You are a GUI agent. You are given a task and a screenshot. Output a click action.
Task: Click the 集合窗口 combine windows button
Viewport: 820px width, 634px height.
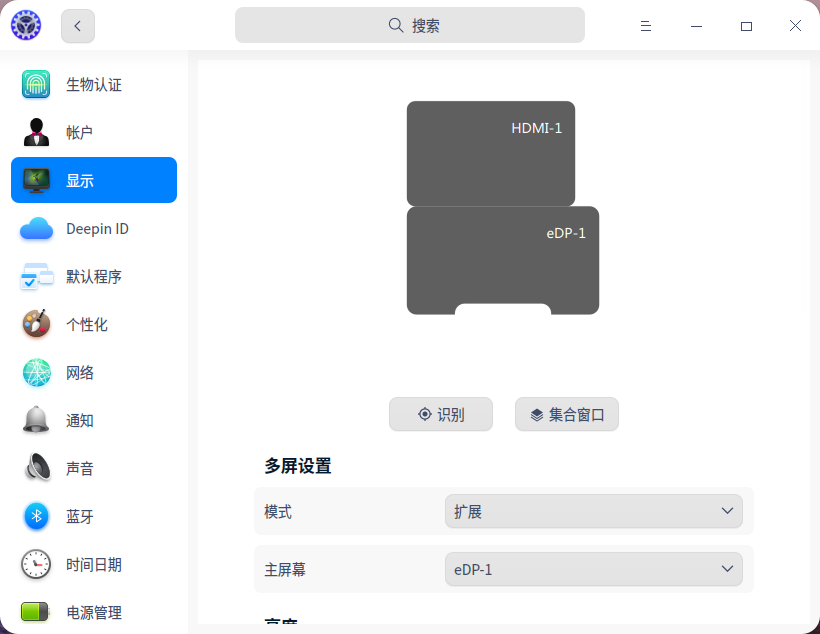click(x=566, y=414)
